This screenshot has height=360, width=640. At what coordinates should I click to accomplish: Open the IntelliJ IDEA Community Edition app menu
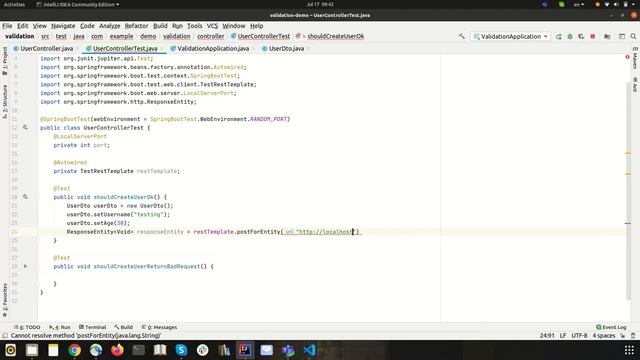point(78,4)
